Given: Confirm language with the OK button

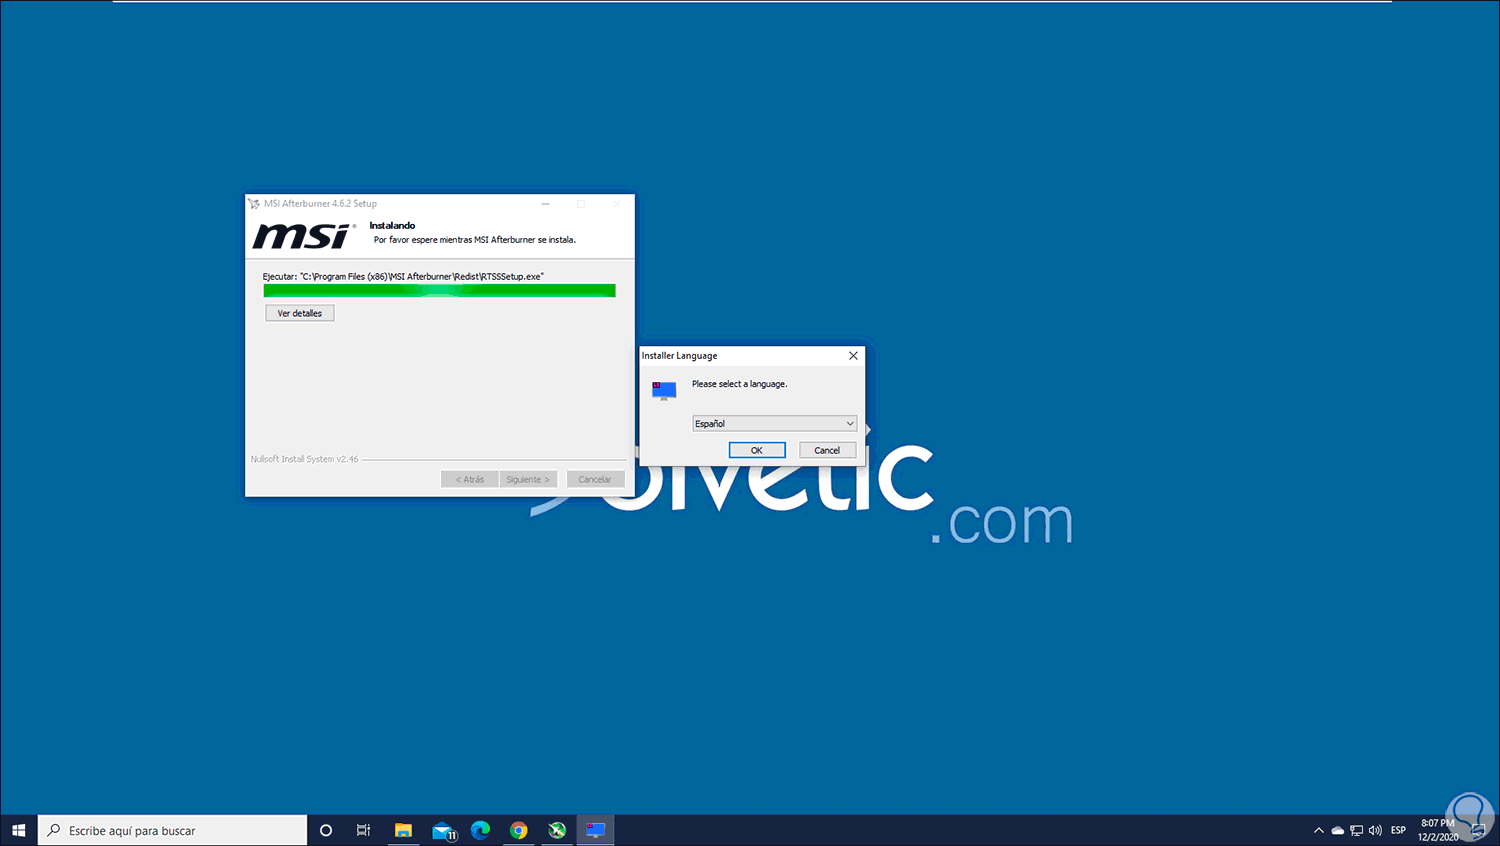Looking at the screenshot, I should 757,450.
